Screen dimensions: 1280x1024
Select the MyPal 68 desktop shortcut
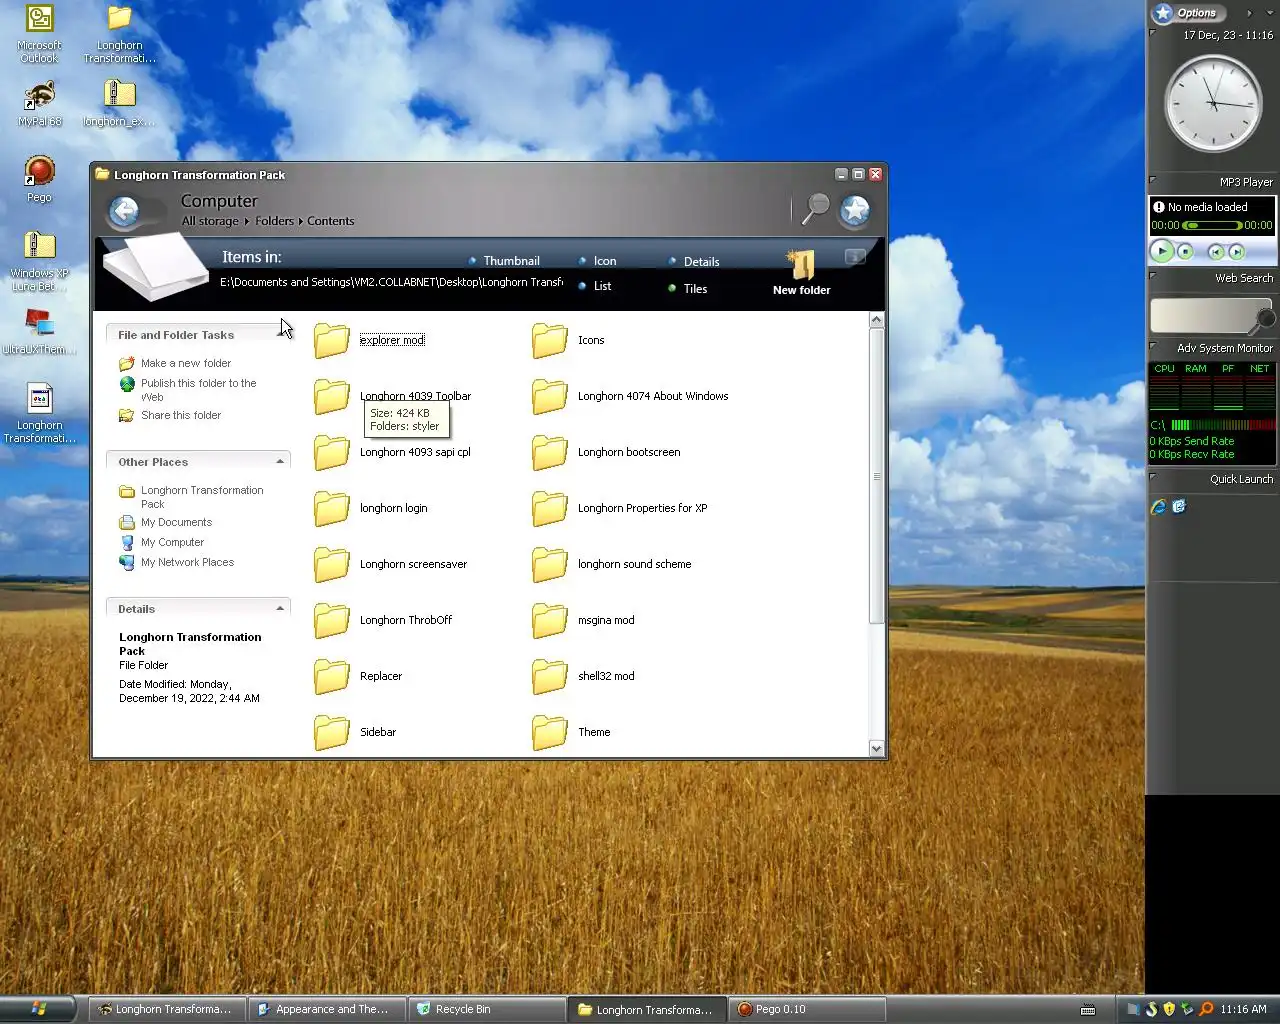pos(40,103)
